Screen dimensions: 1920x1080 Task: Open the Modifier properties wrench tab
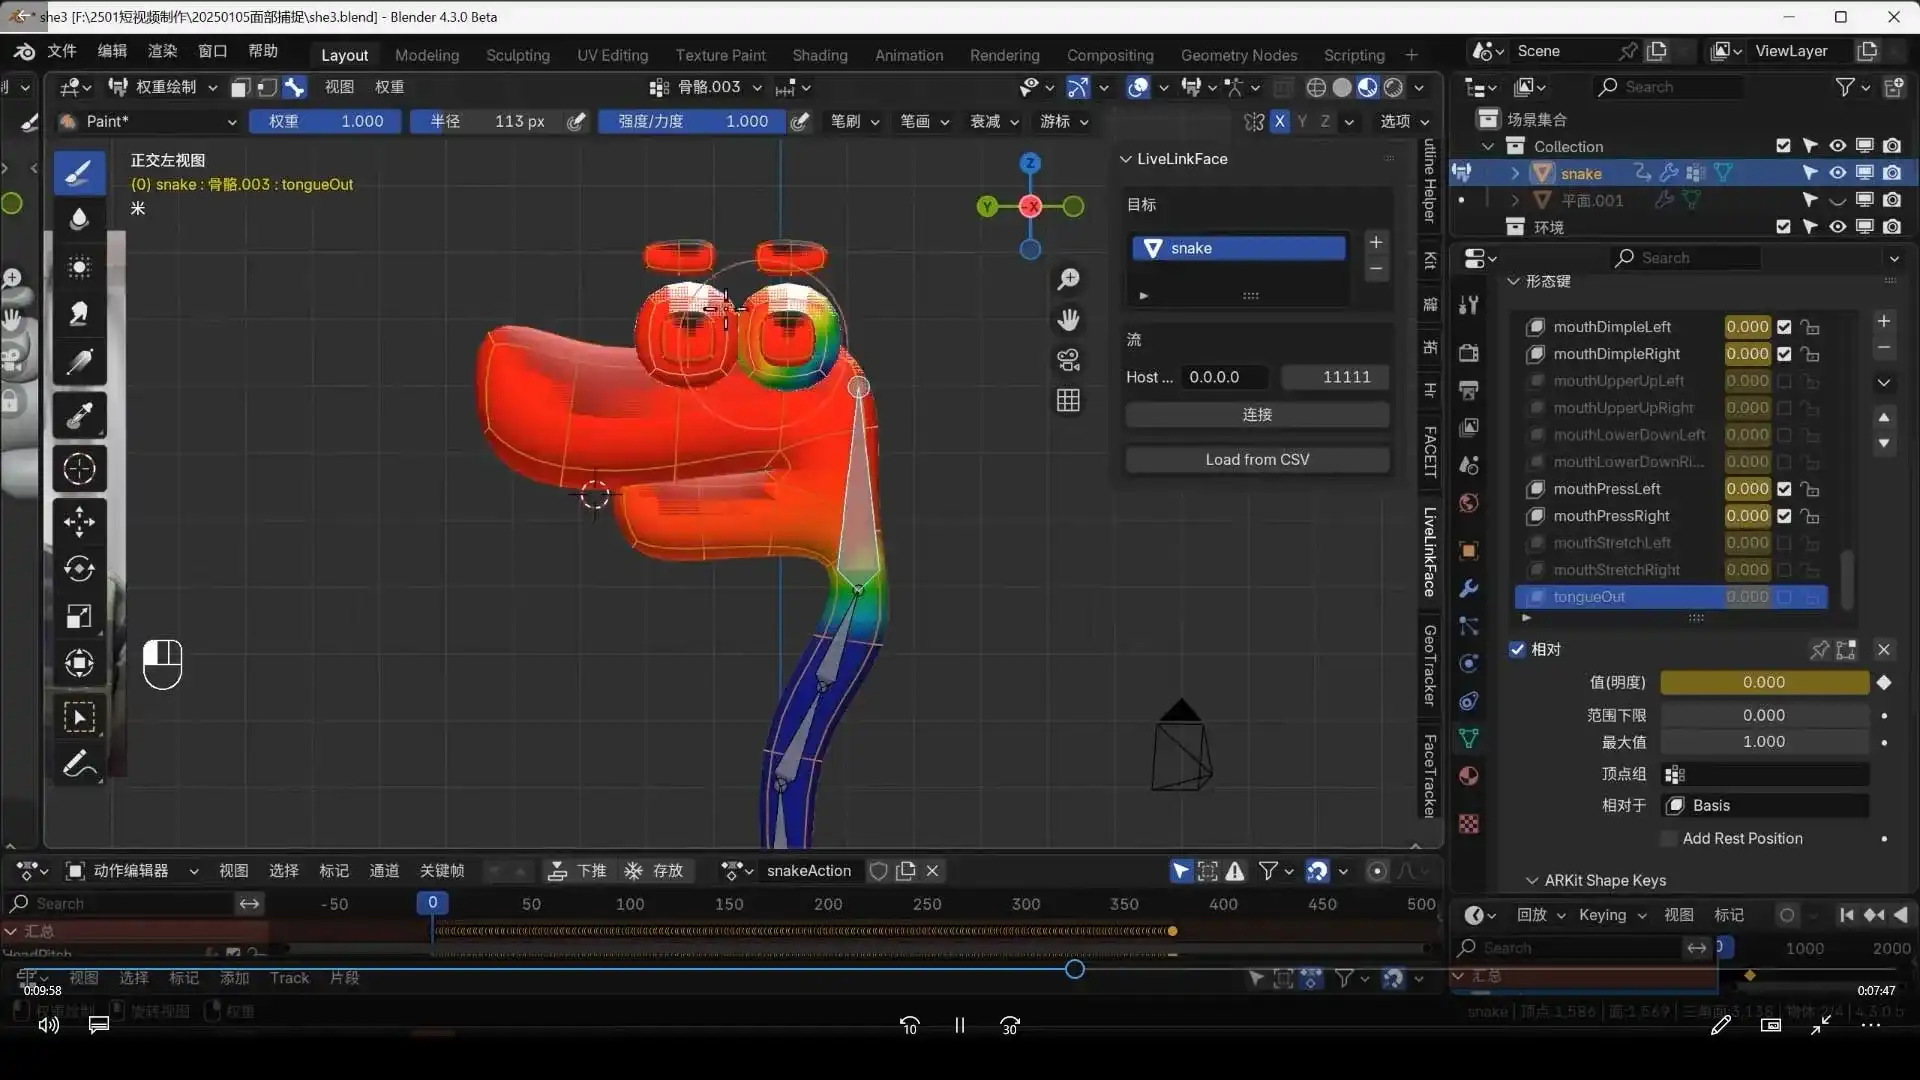tap(1468, 589)
